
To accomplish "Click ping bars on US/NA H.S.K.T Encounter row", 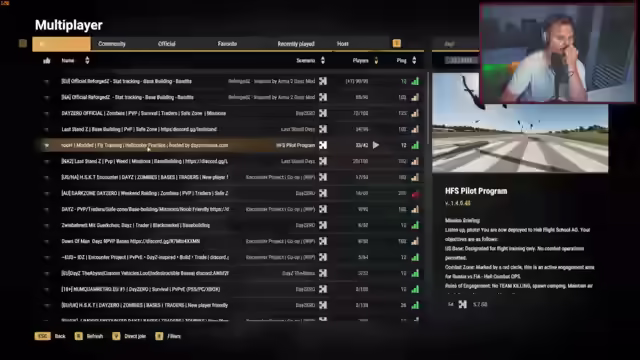I will [x=415, y=177].
